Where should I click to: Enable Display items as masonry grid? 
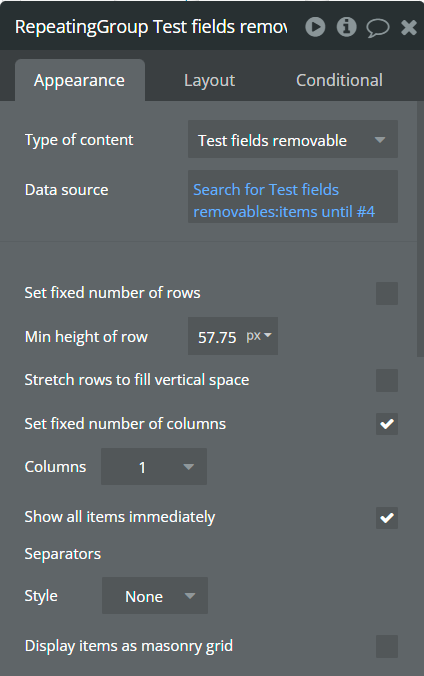click(x=387, y=646)
